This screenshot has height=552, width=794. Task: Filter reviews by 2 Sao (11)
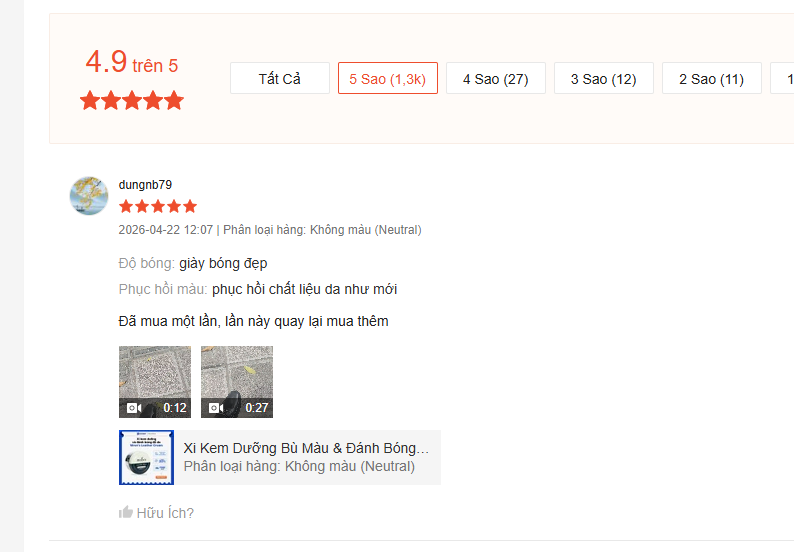[x=712, y=79]
